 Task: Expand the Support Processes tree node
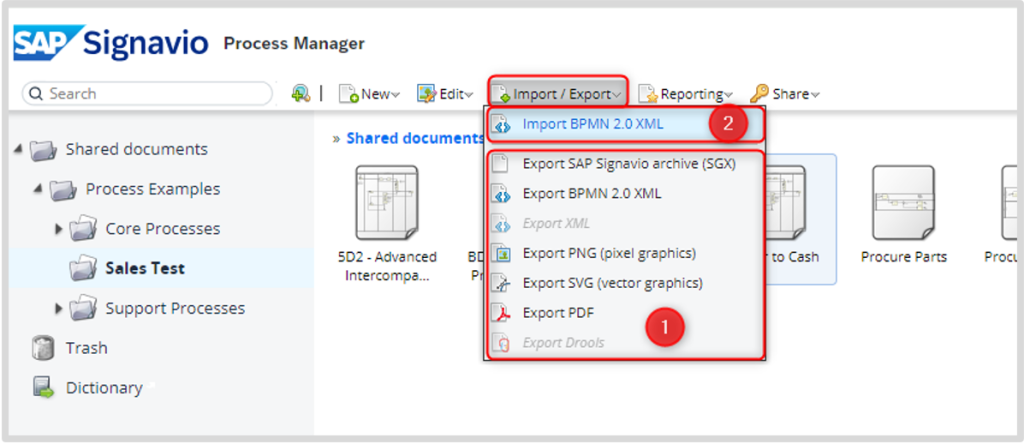(x=59, y=308)
